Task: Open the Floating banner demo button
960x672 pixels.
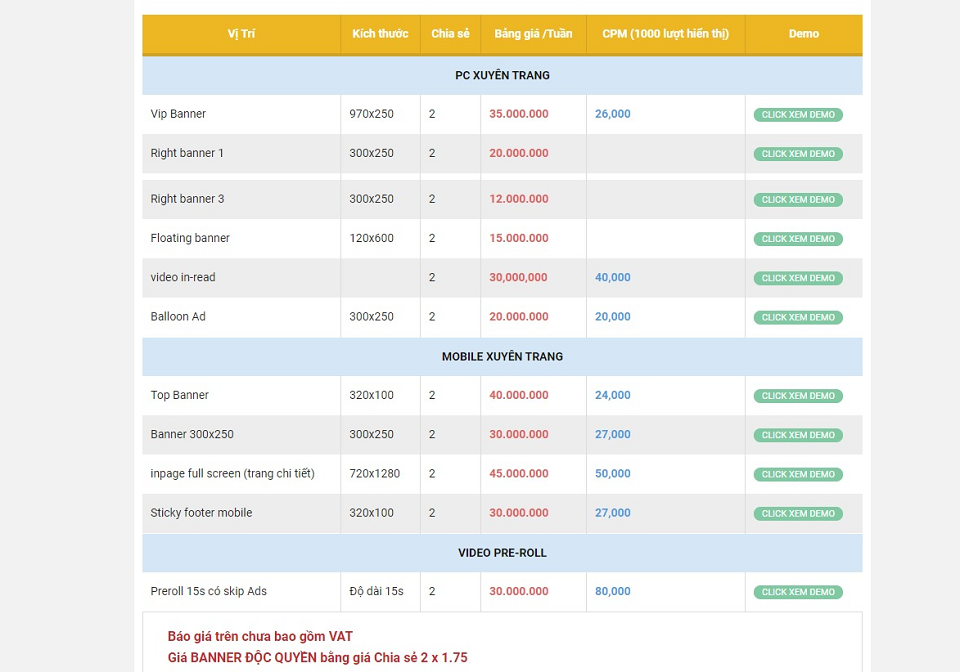Action: point(797,239)
